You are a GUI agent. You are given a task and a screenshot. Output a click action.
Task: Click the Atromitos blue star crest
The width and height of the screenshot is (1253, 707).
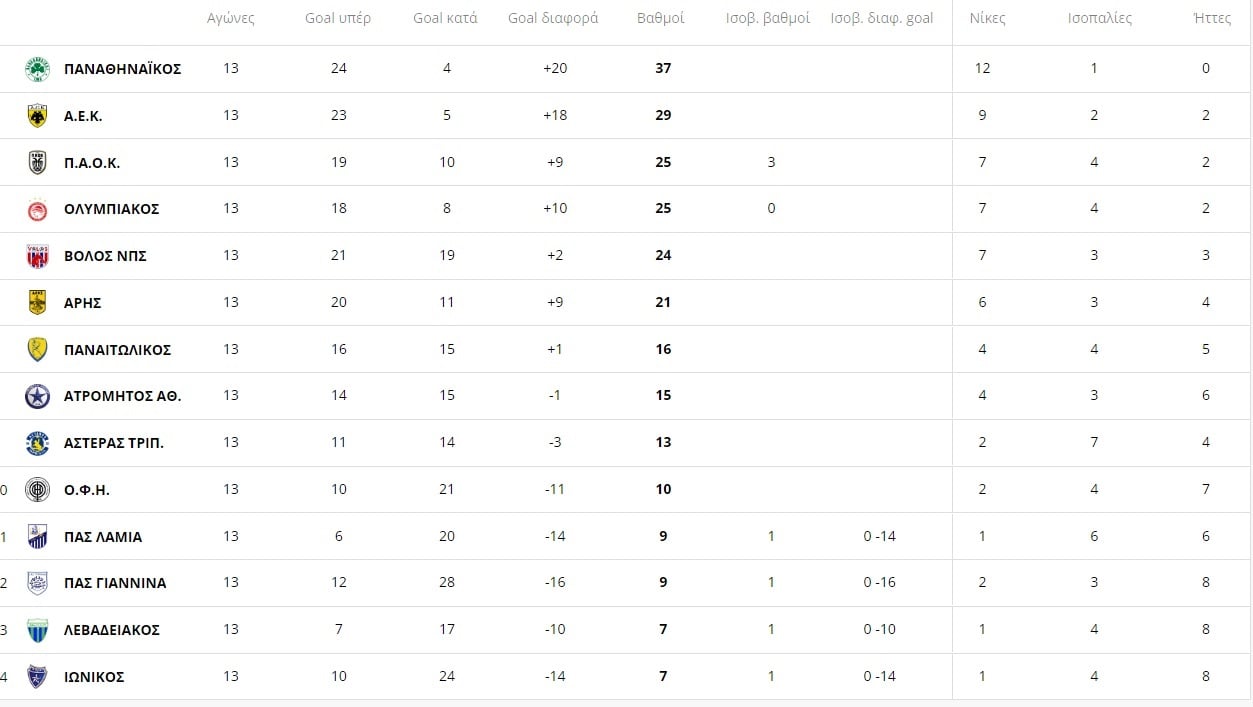pos(37,396)
